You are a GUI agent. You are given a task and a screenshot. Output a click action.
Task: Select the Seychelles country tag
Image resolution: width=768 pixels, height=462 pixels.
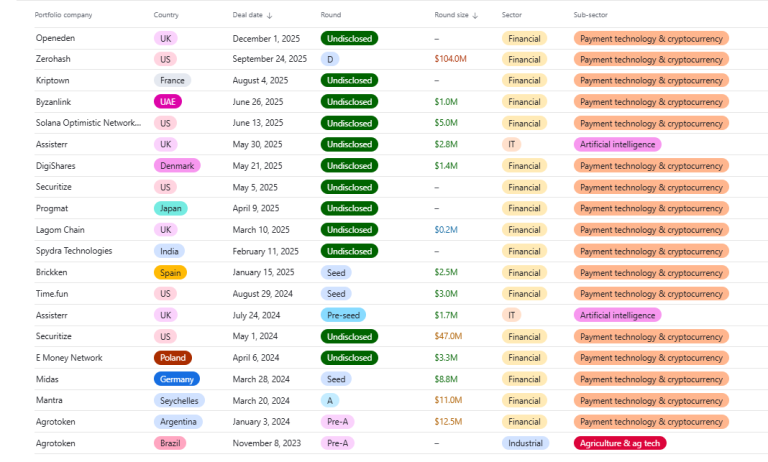tap(179, 400)
